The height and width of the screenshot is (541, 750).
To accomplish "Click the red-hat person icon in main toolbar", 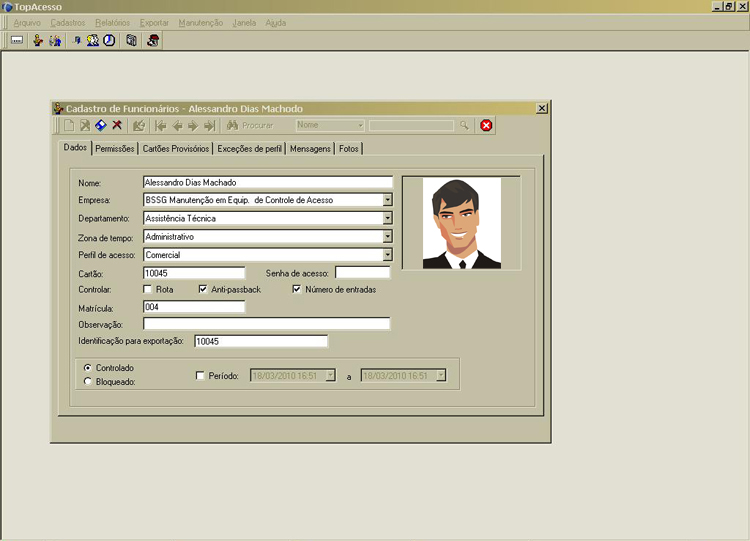I will point(153,41).
